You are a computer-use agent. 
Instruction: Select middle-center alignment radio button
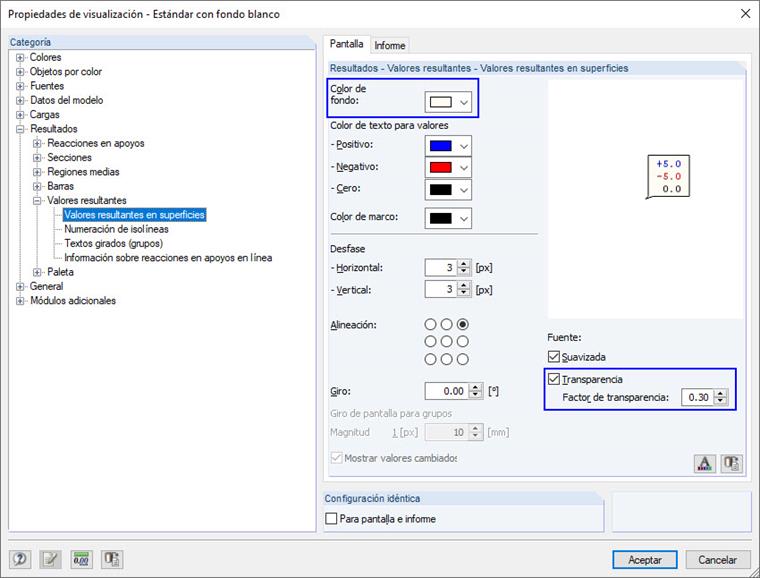[446, 342]
